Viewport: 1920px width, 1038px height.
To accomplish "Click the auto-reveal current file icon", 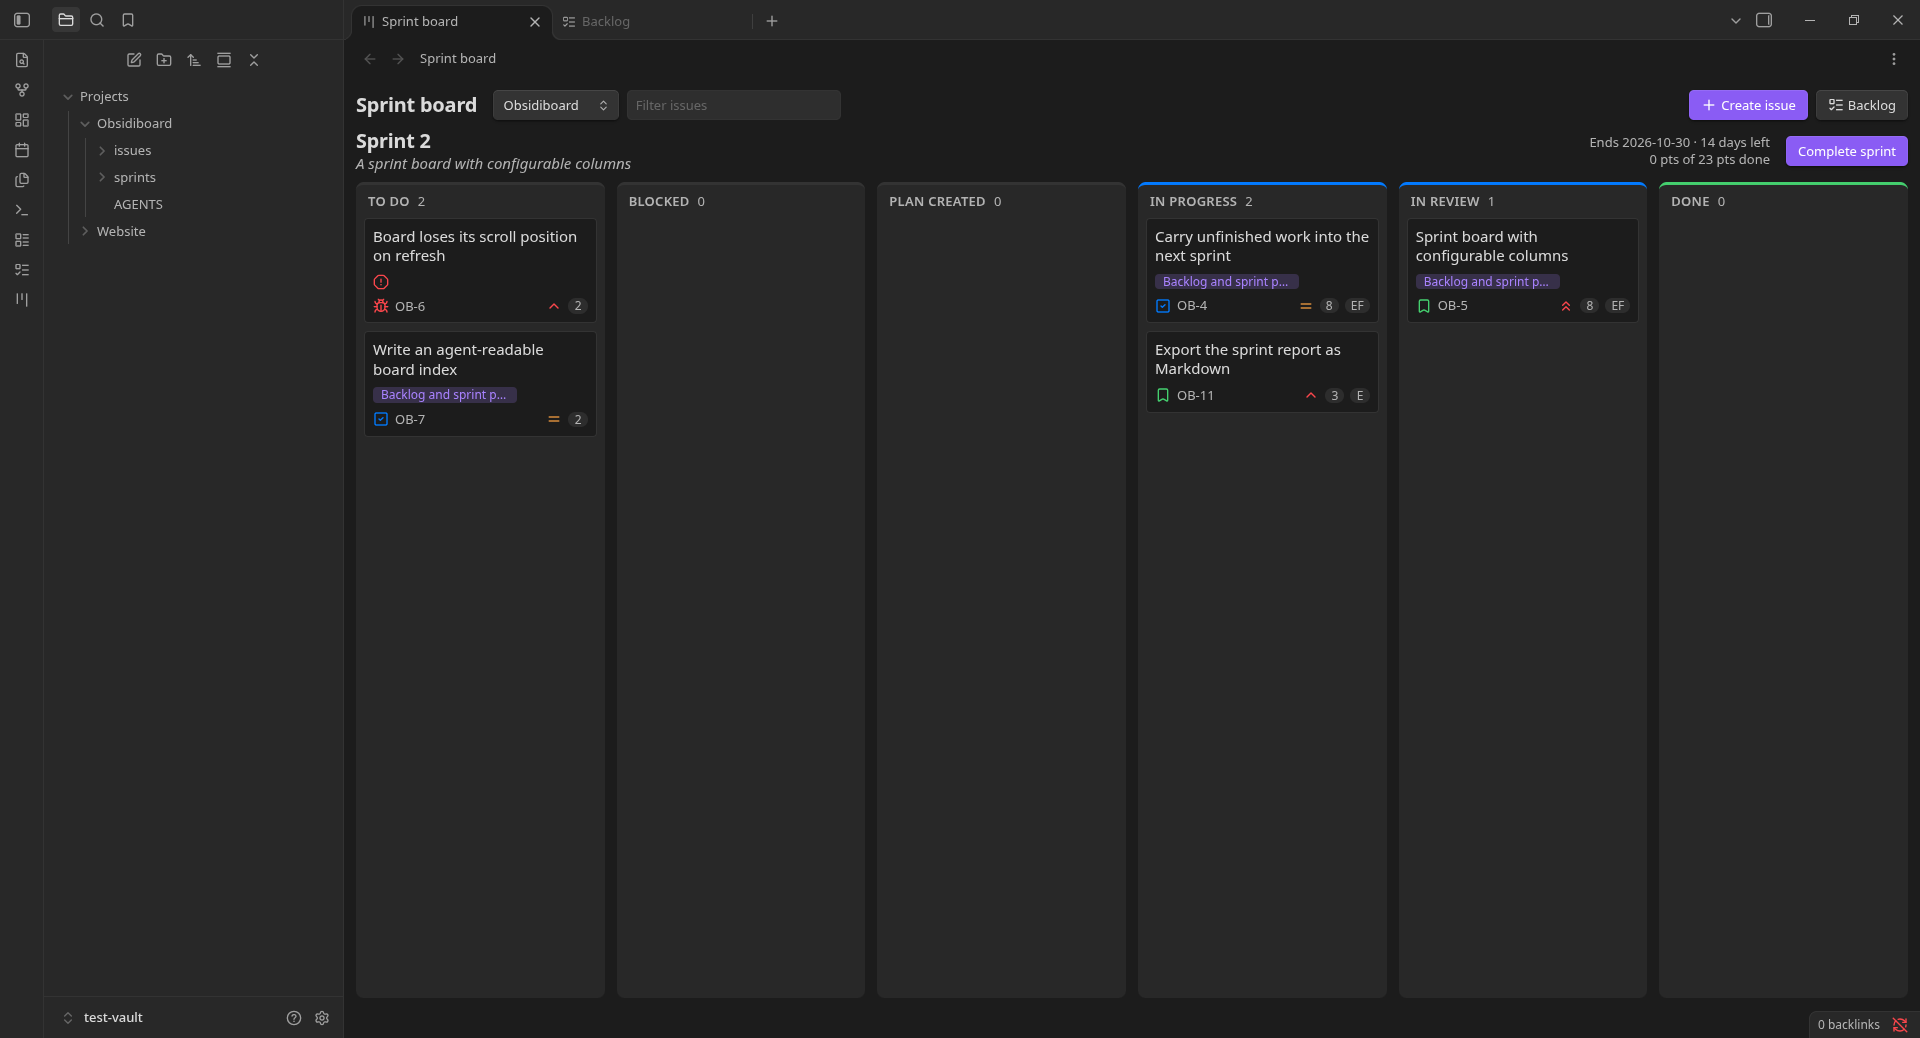I will (x=224, y=60).
